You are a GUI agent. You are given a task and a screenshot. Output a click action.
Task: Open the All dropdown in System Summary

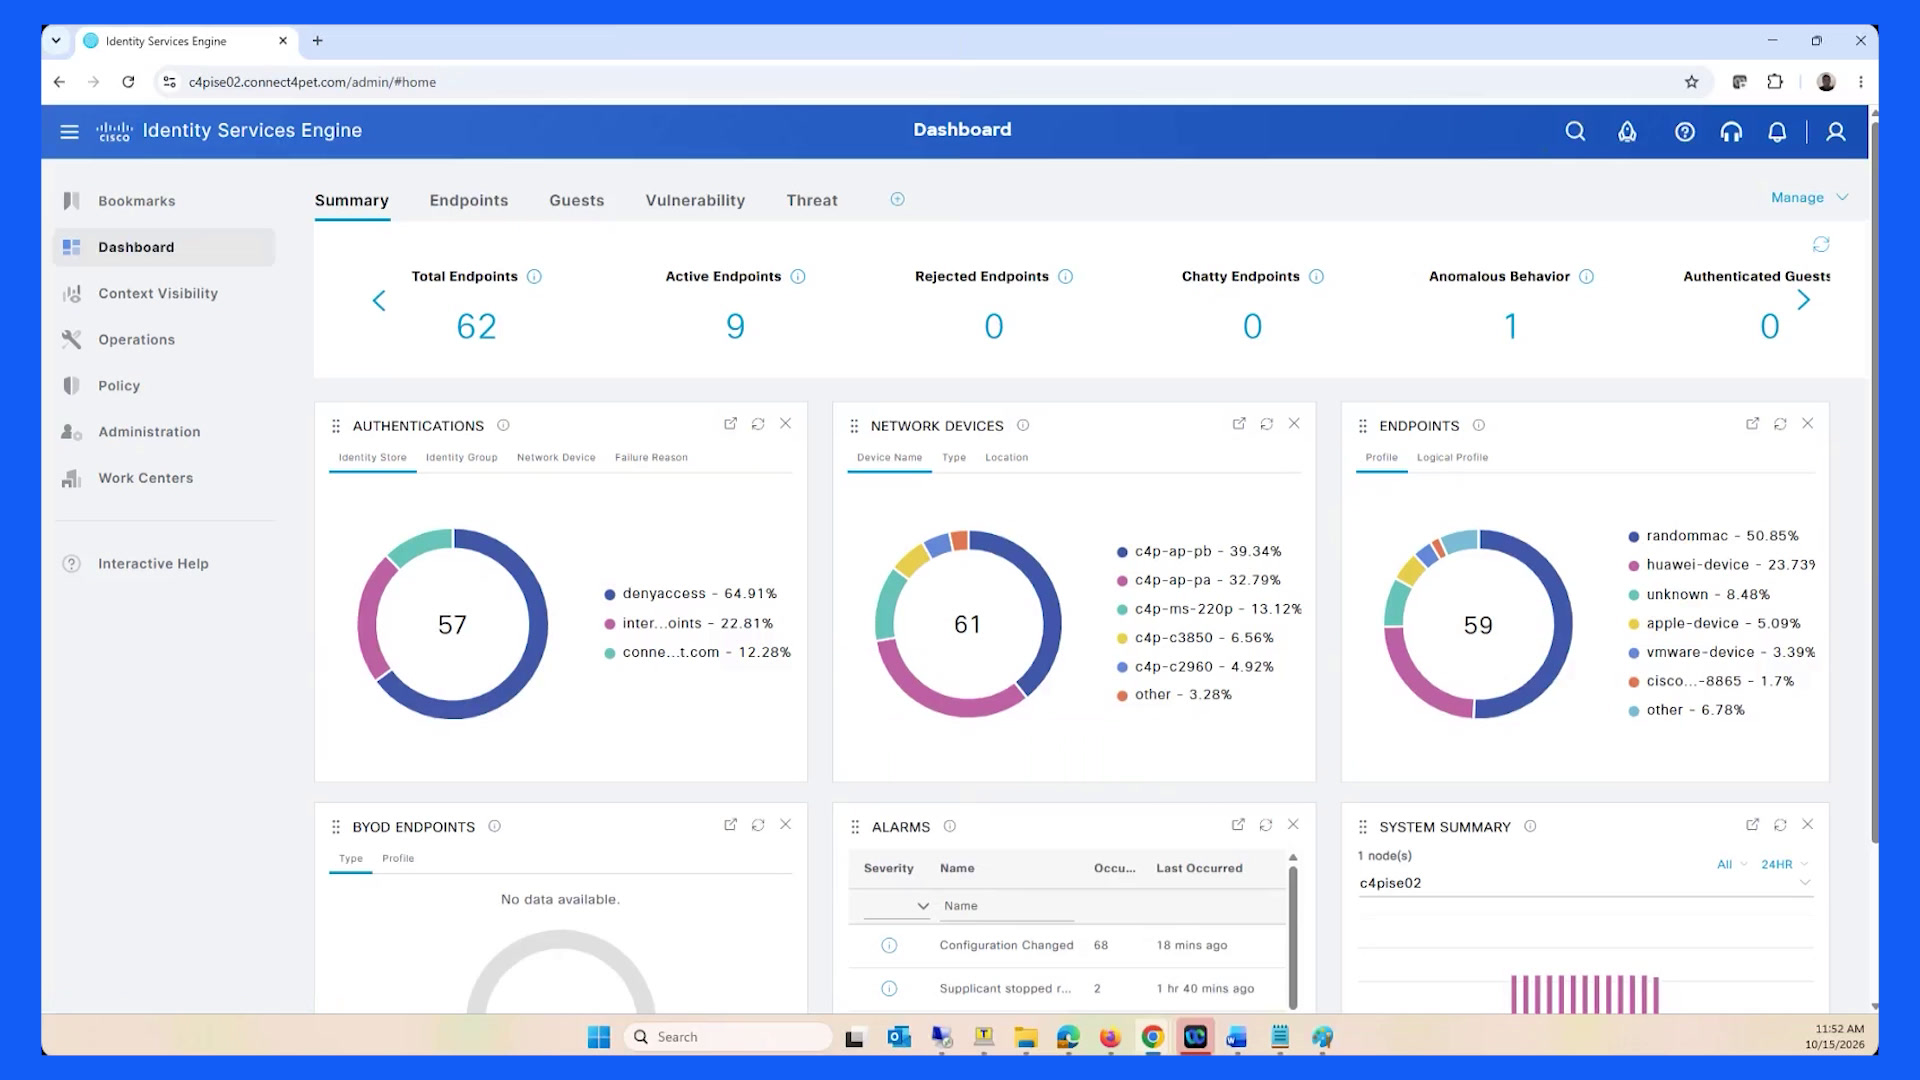click(x=1732, y=864)
